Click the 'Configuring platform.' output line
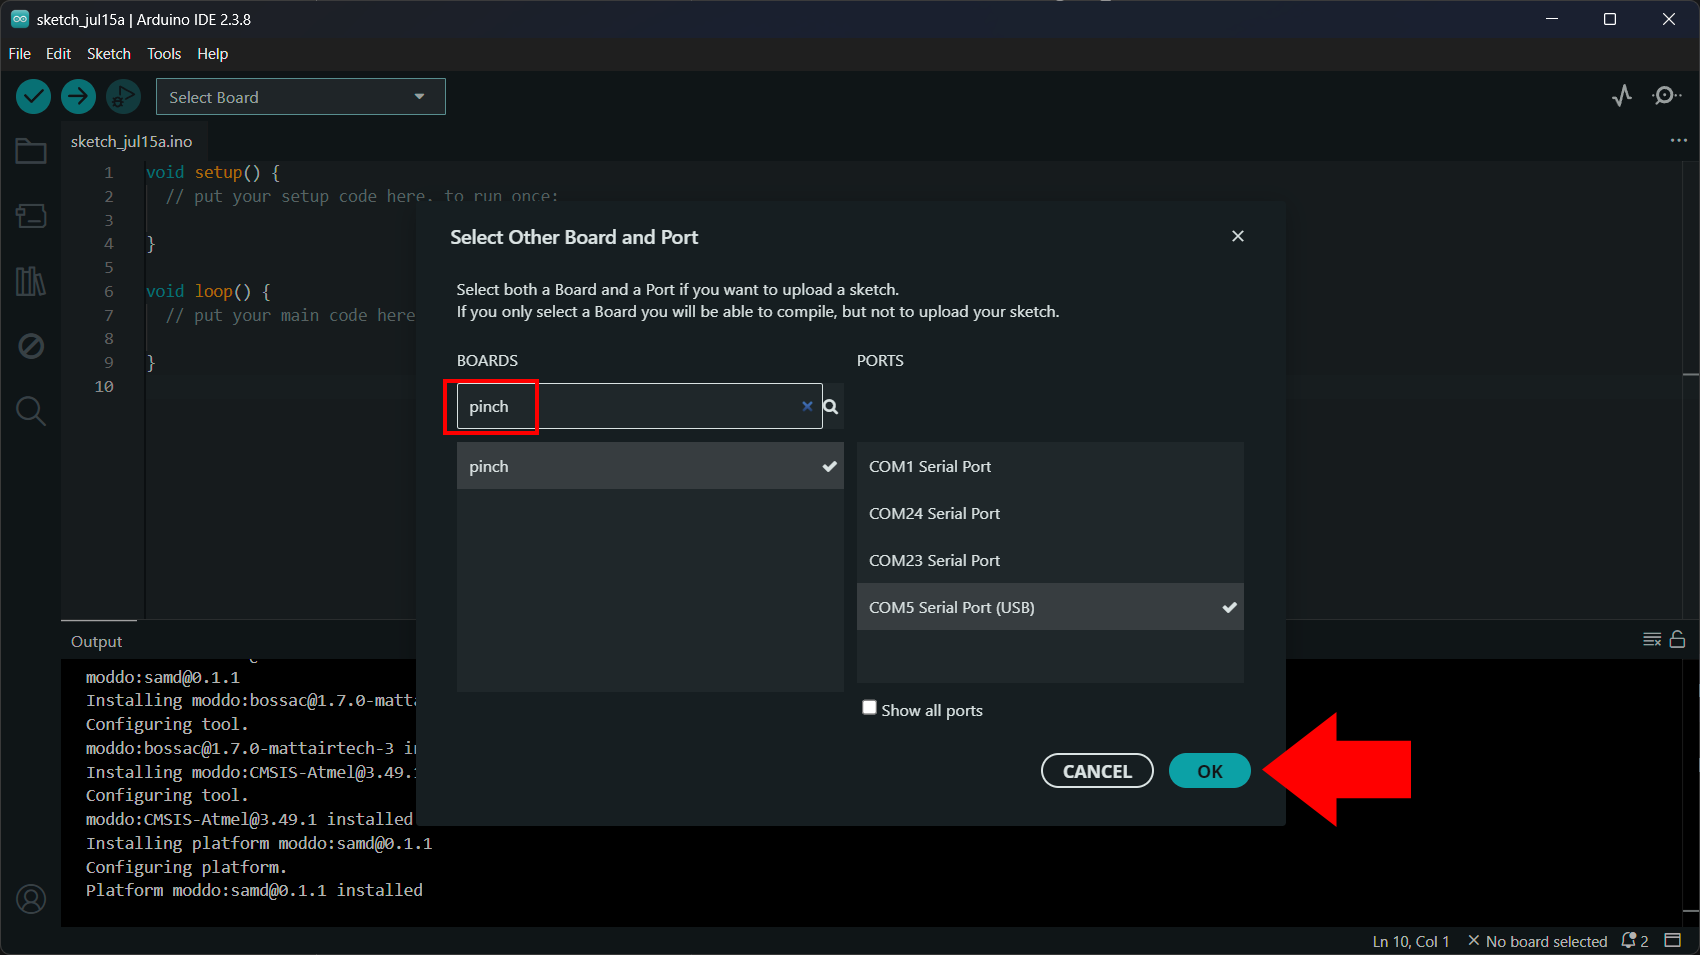The image size is (1700, 955). tap(186, 867)
